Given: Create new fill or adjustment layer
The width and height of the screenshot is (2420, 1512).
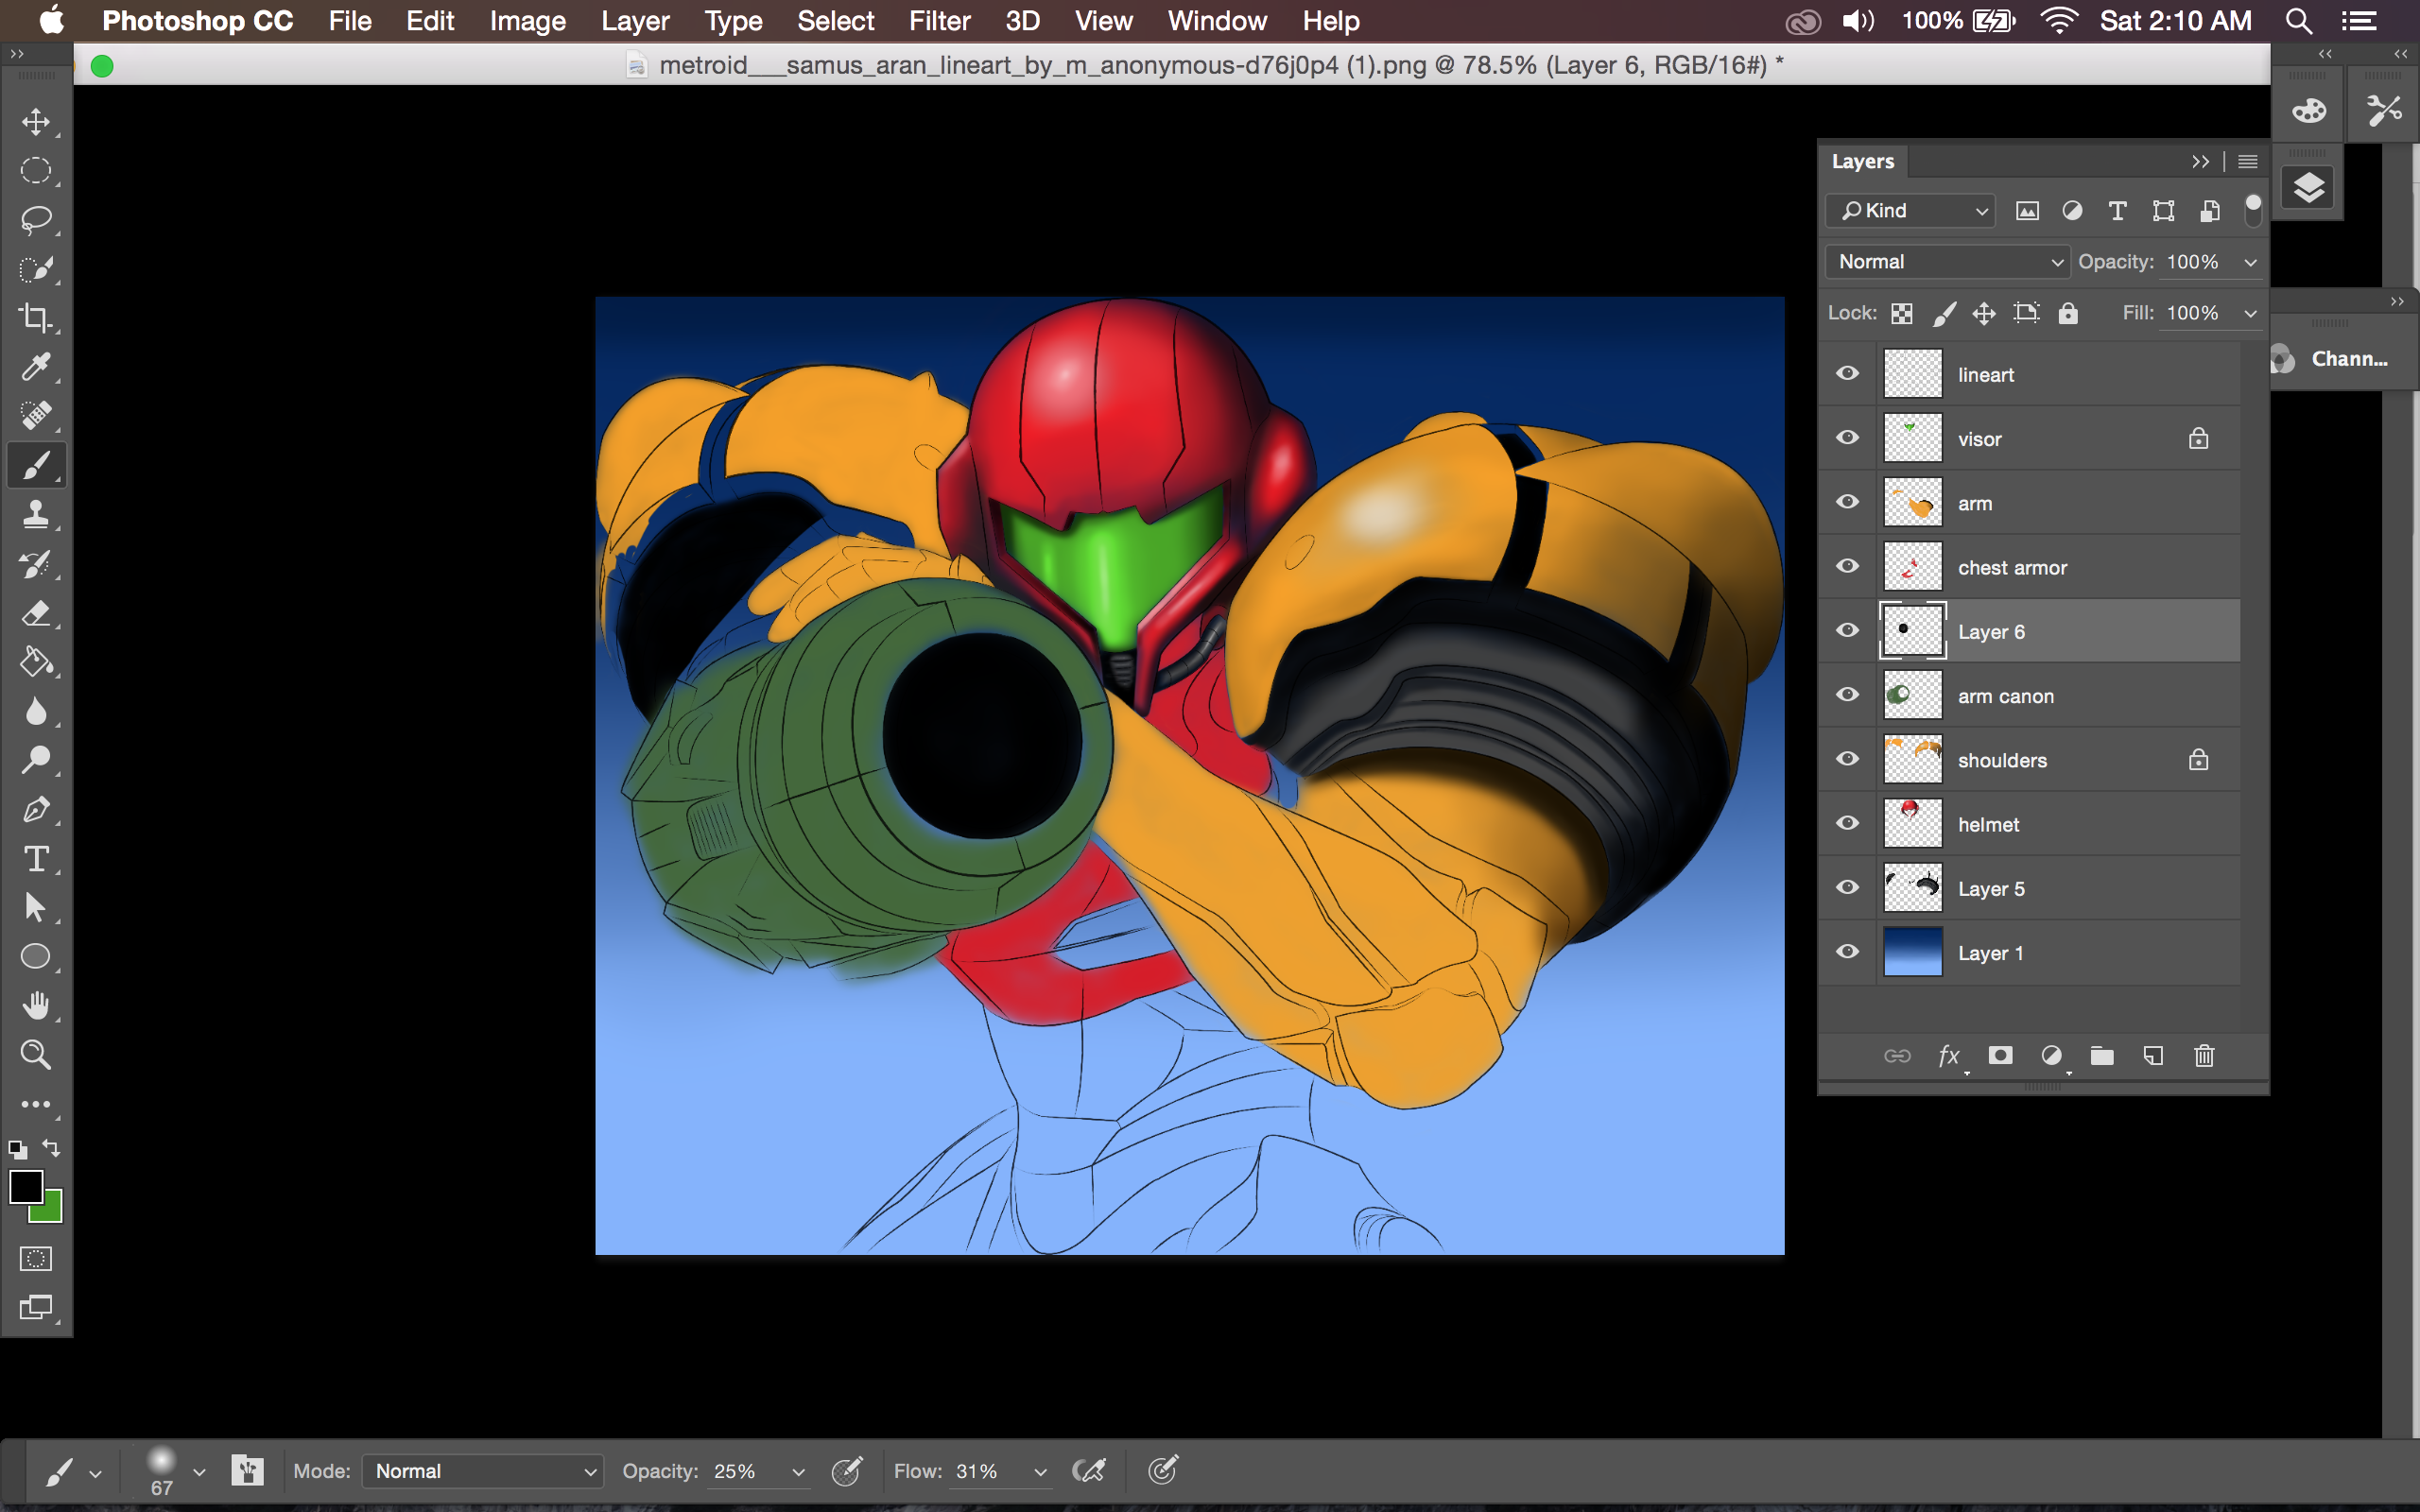Looking at the screenshot, I should 2051,1056.
